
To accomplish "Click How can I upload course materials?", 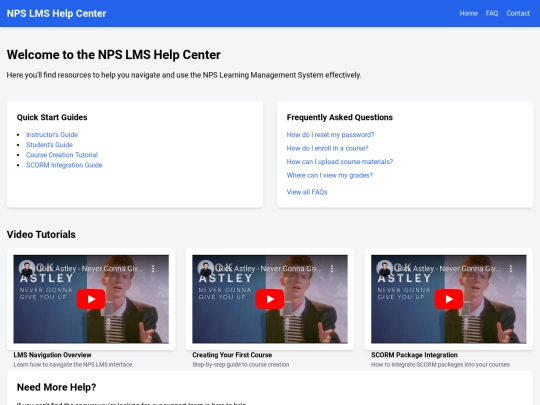I will point(340,162).
